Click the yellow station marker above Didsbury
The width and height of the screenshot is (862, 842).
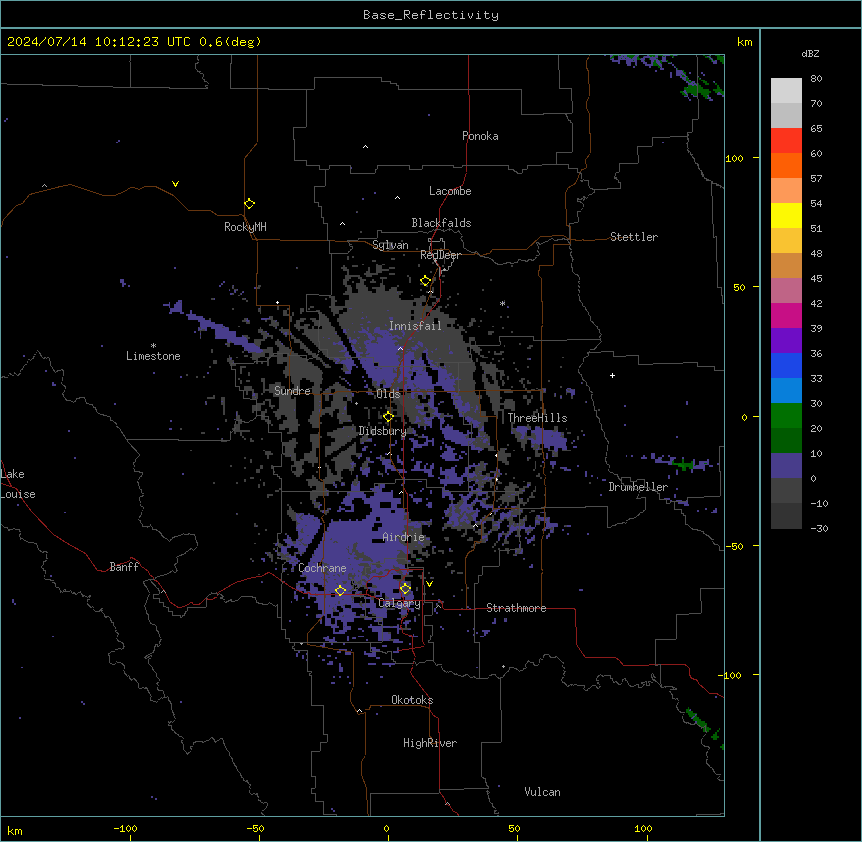click(x=388, y=417)
